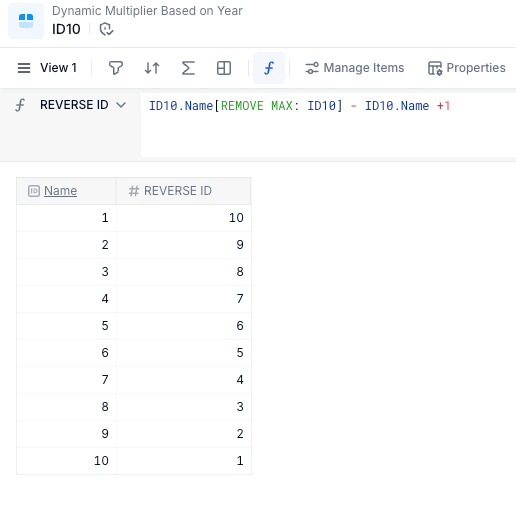Open the column layout icon

point(224,68)
